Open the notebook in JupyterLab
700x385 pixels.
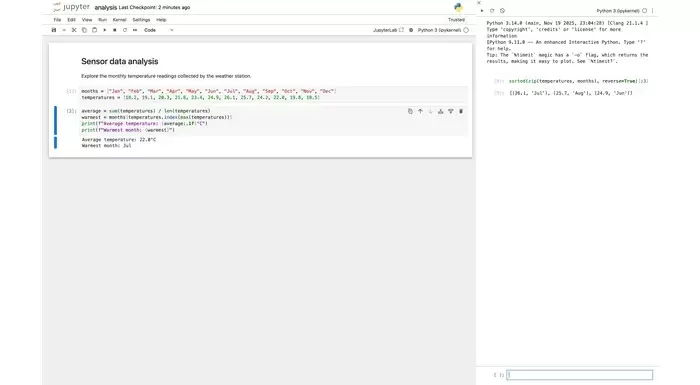coord(388,30)
